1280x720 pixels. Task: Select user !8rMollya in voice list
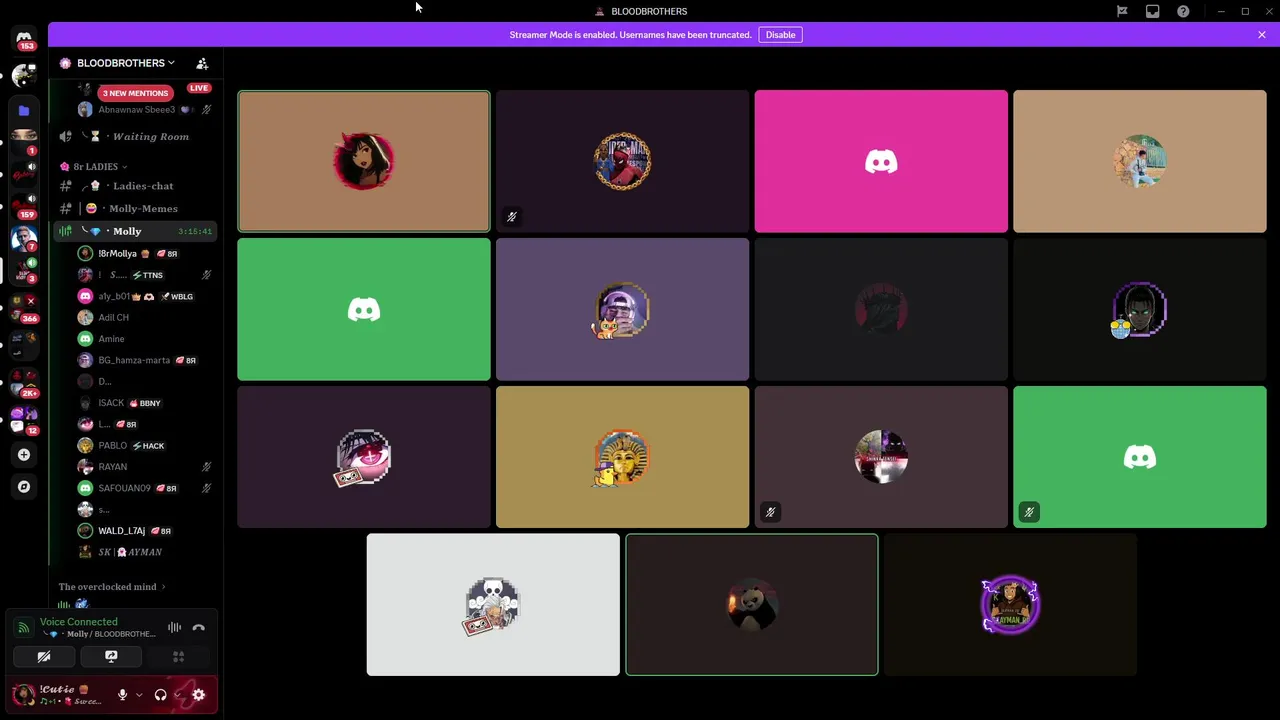click(x=145, y=254)
